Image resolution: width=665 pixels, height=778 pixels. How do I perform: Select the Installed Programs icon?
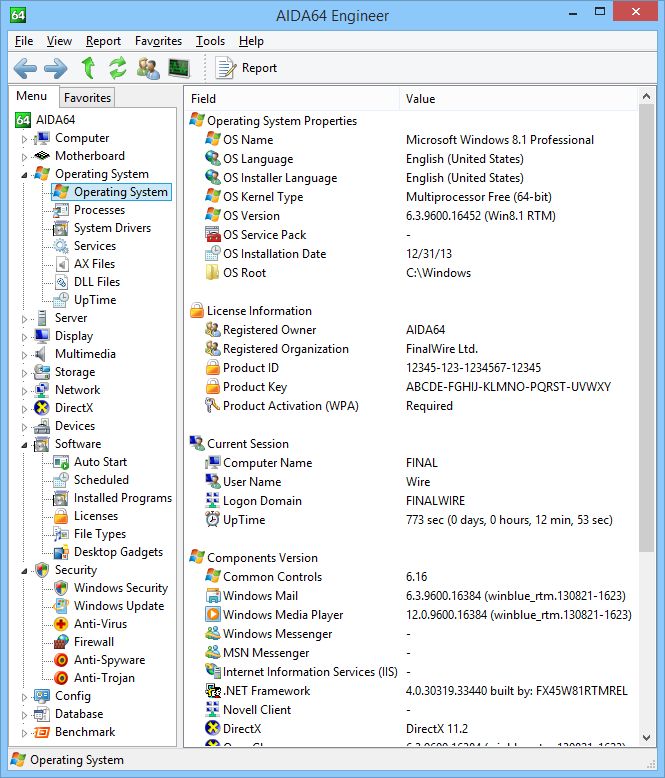61,498
